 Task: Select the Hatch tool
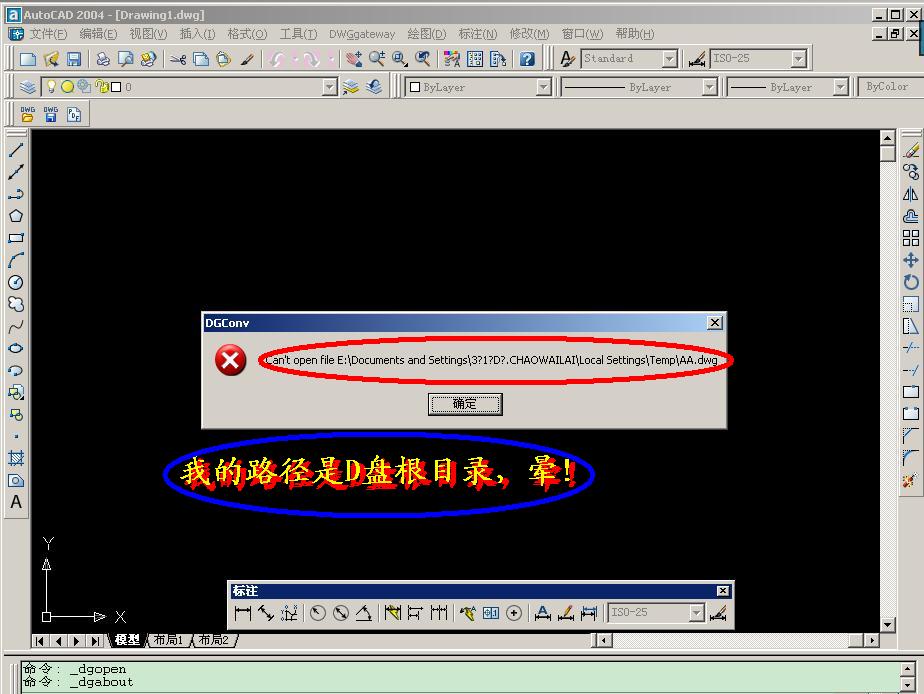(16, 458)
